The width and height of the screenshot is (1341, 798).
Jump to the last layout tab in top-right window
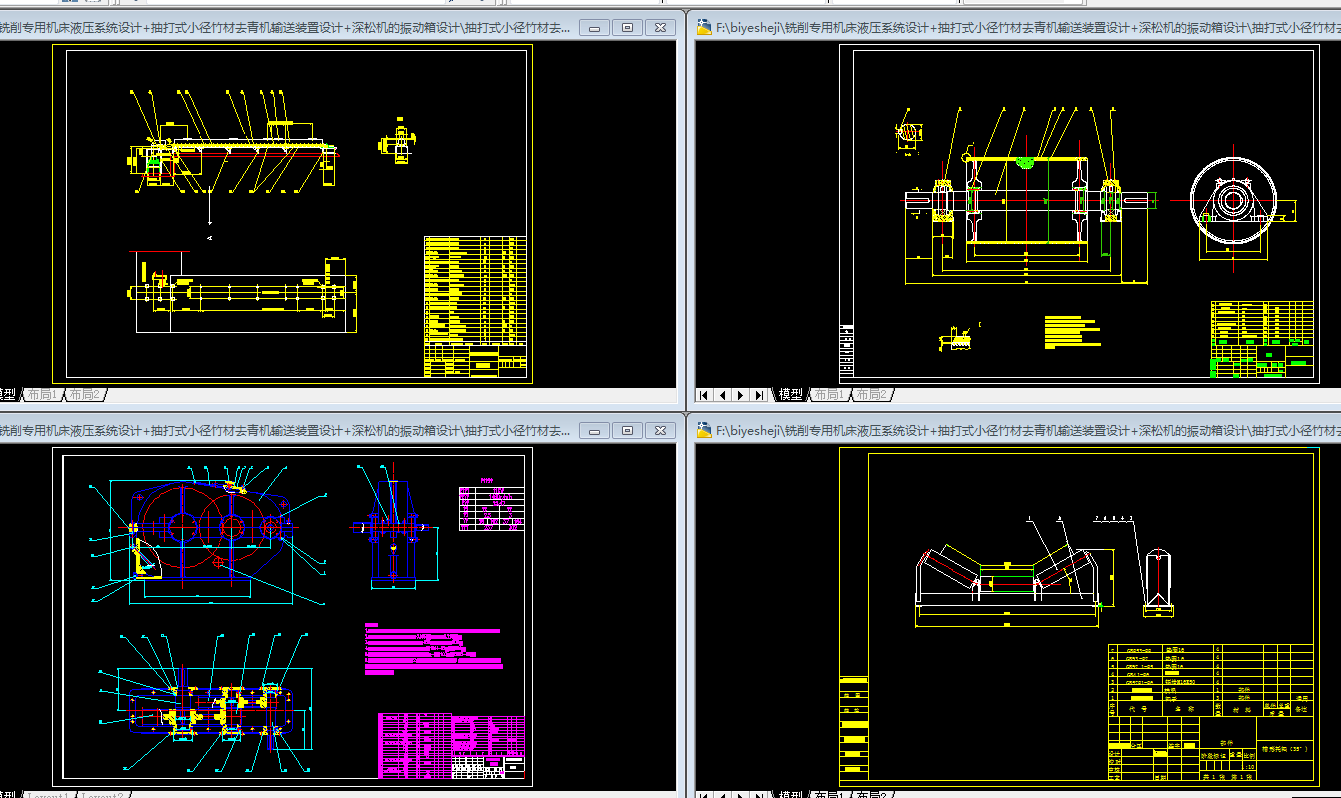[760, 395]
